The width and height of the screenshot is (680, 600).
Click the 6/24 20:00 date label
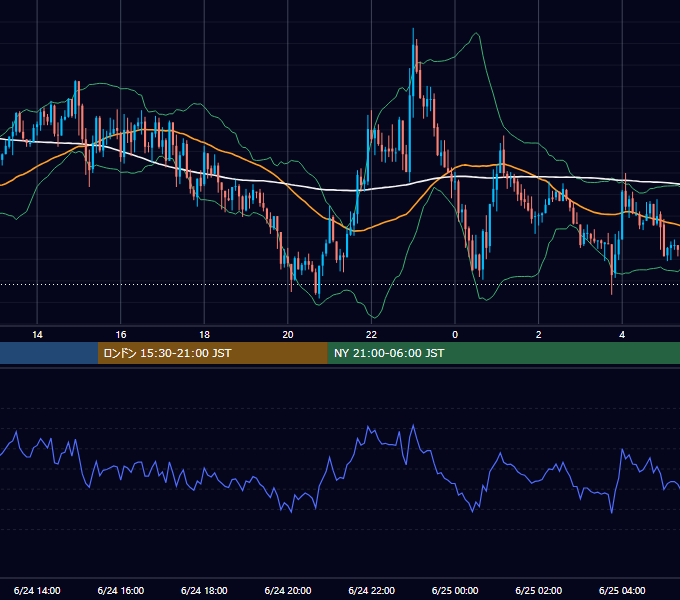tap(288, 590)
